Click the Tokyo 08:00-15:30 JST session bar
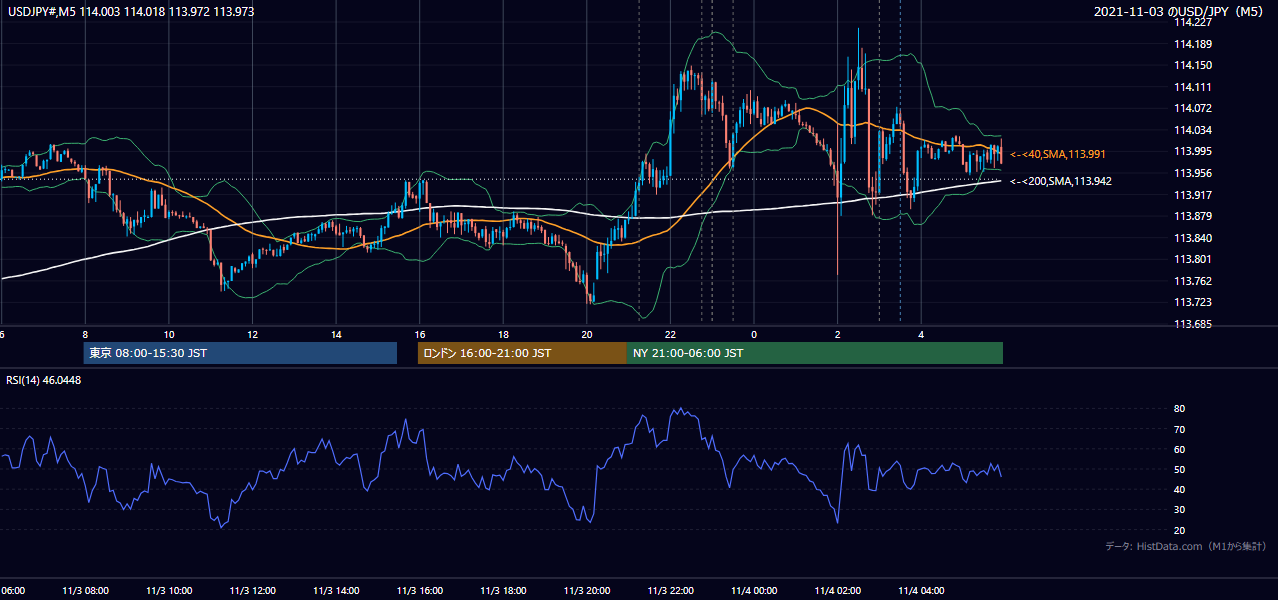 click(240, 353)
